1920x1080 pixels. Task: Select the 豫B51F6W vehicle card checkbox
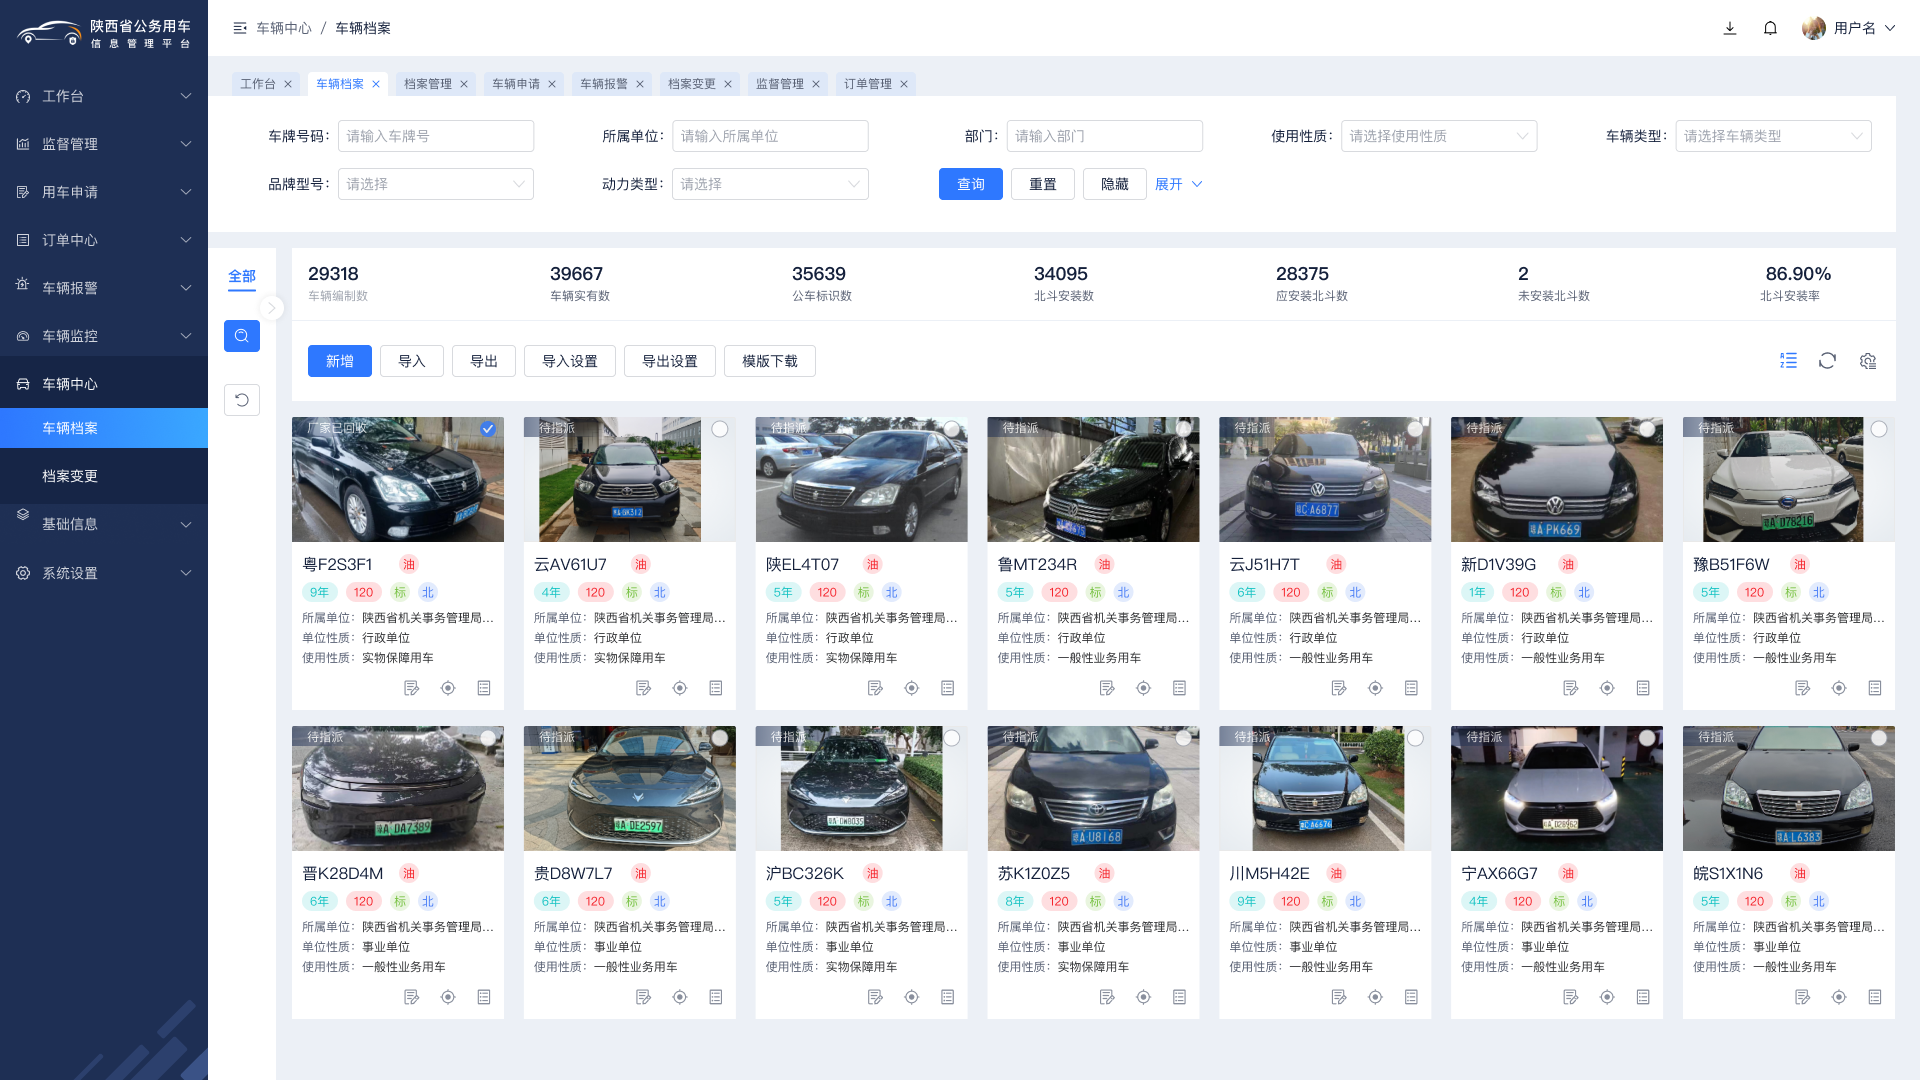pyautogui.click(x=1879, y=429)
